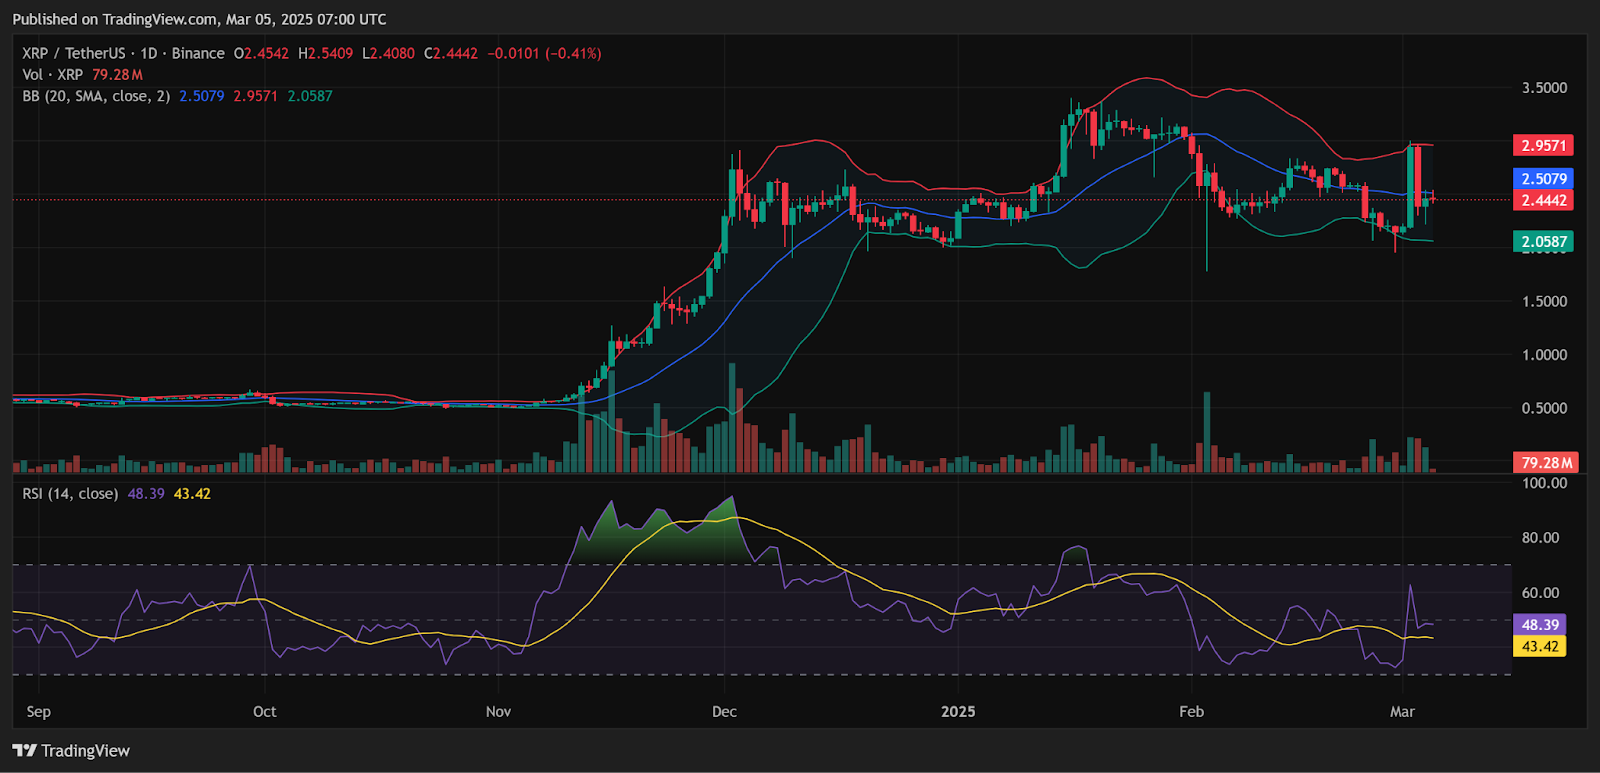Select the XRP / TetherUS symbol title

click(73, 54)
